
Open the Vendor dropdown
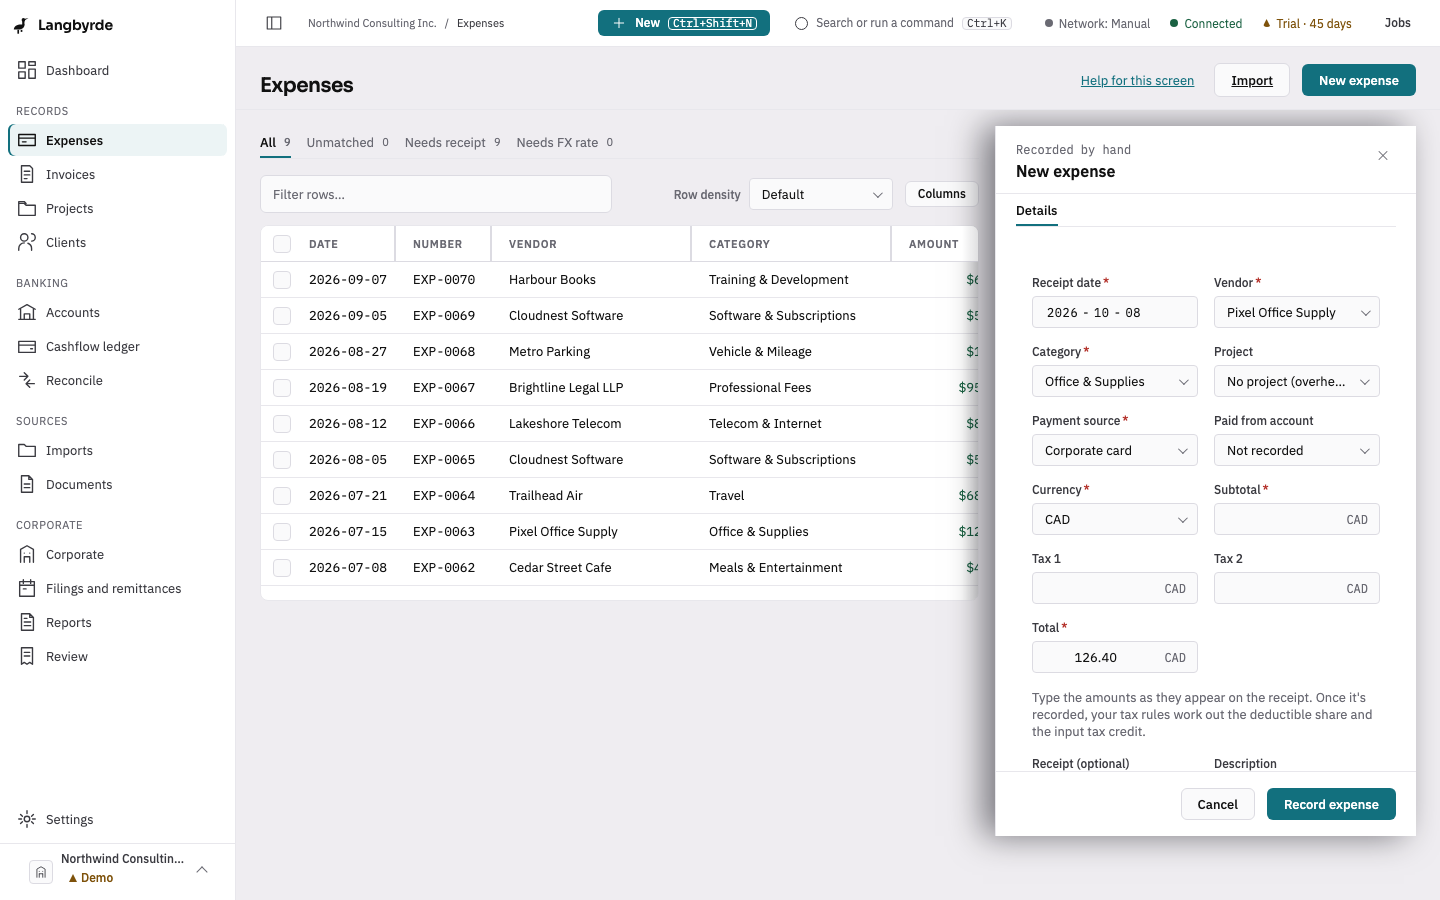tap(1297, 312)
